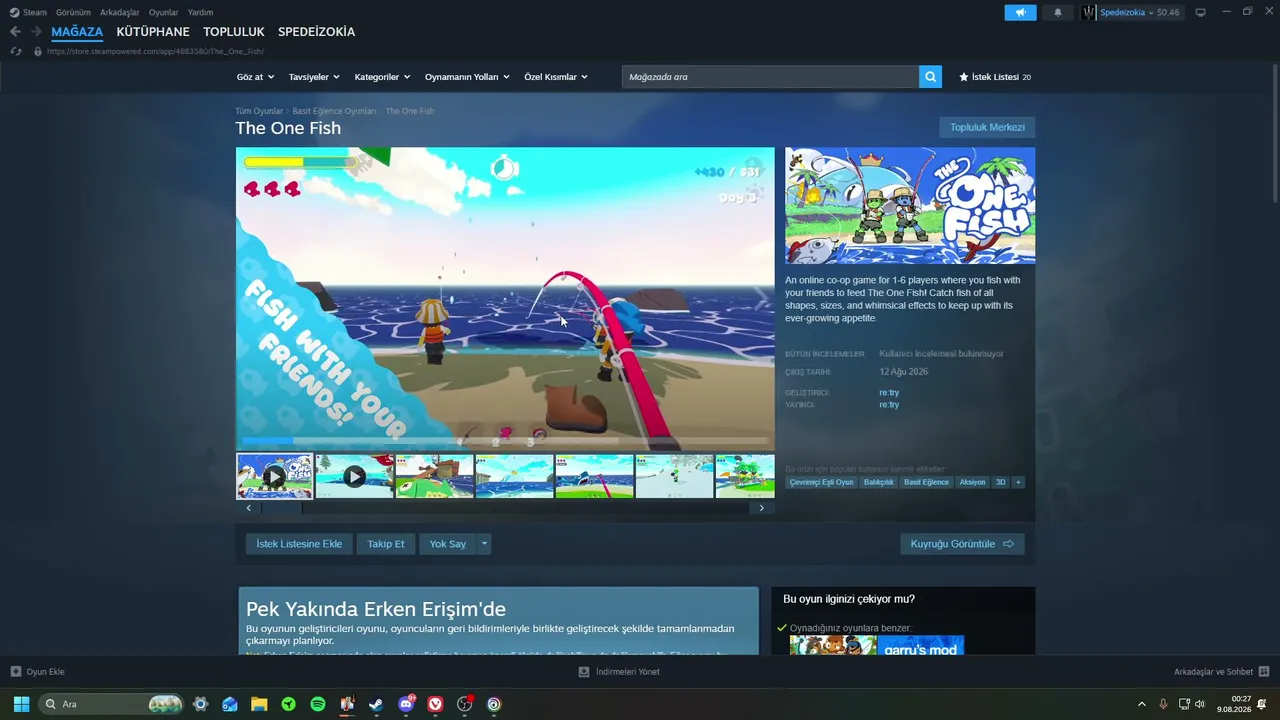Expand the Tavsiyeler dropdown menu
This screenshot has height=720, width=1280.
314,77
